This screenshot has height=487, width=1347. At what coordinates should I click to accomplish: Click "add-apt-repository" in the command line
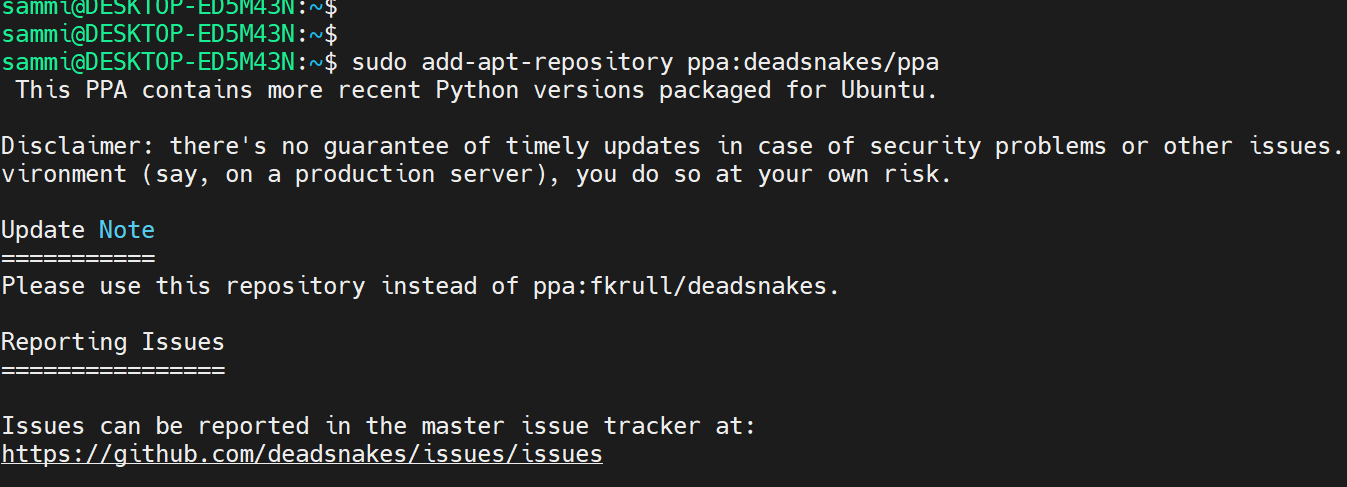[548, 62]
